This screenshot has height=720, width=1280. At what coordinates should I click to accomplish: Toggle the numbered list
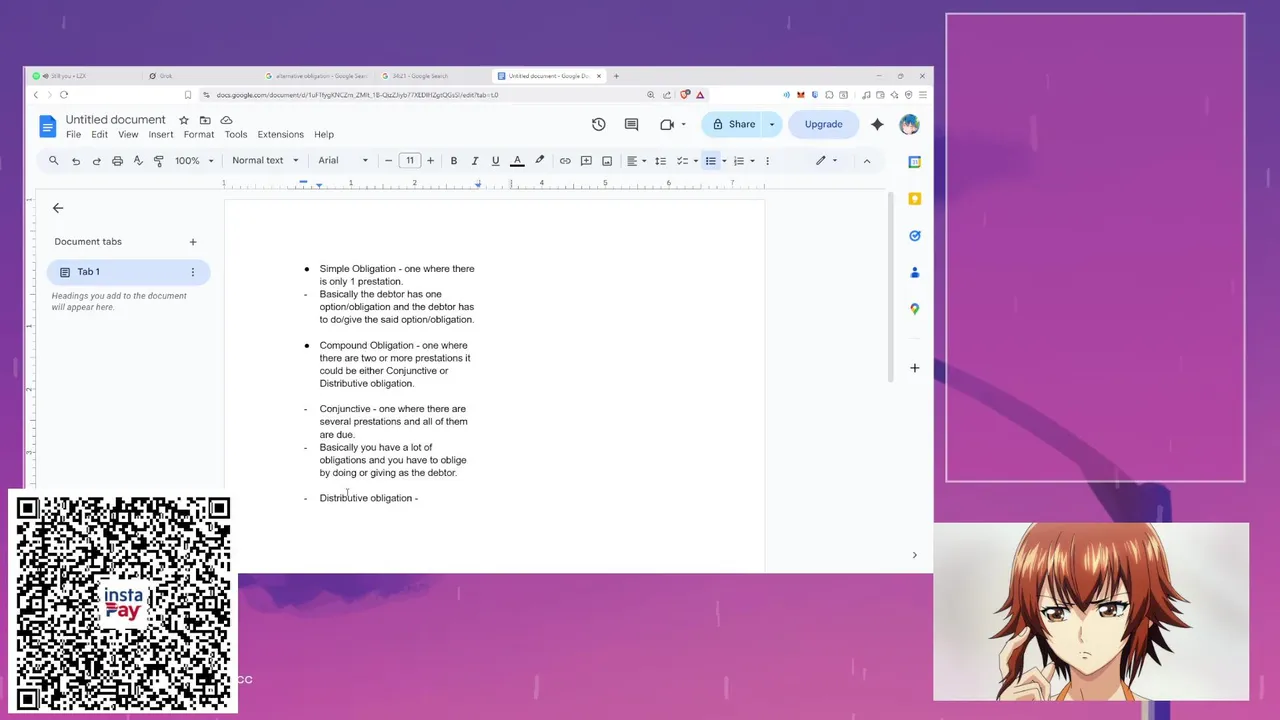(739, 161)
